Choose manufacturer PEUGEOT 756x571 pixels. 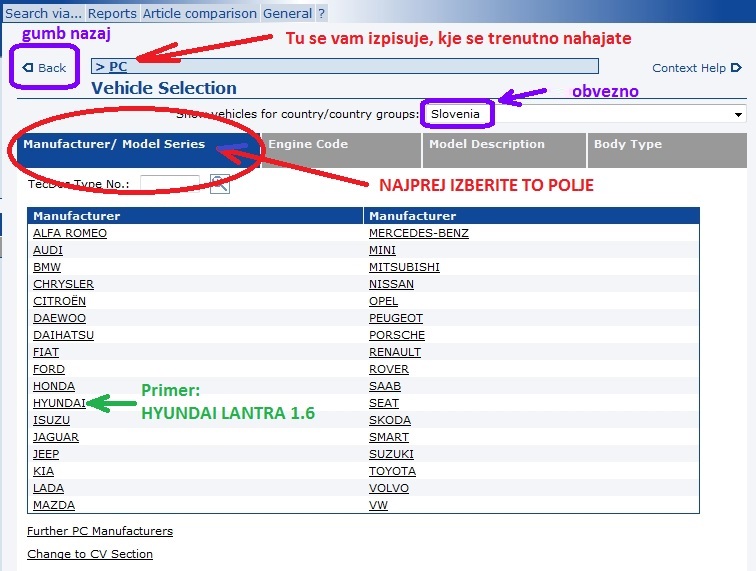(x=396, y=318)
